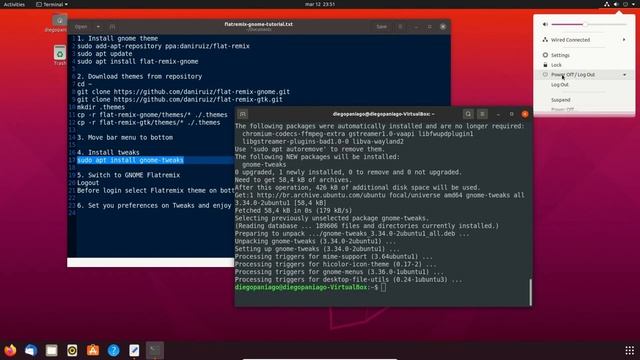Click the power icon in top bar

625,4
